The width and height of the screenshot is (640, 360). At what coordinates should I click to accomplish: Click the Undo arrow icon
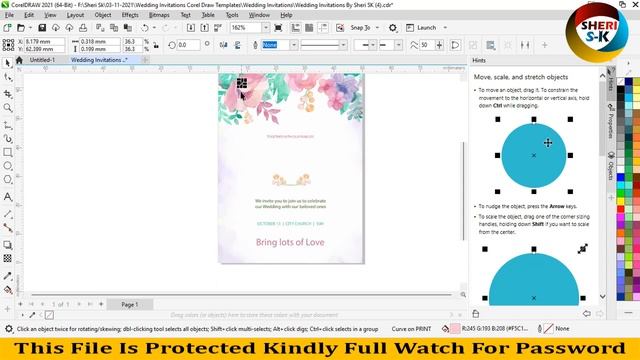144,28
